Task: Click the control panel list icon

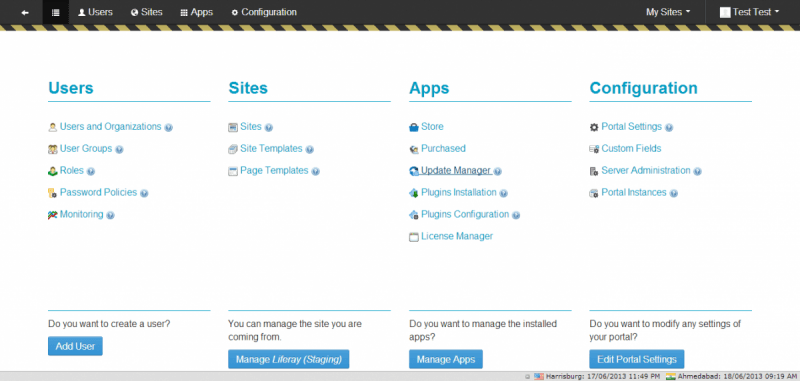Action: click(56, 12)
